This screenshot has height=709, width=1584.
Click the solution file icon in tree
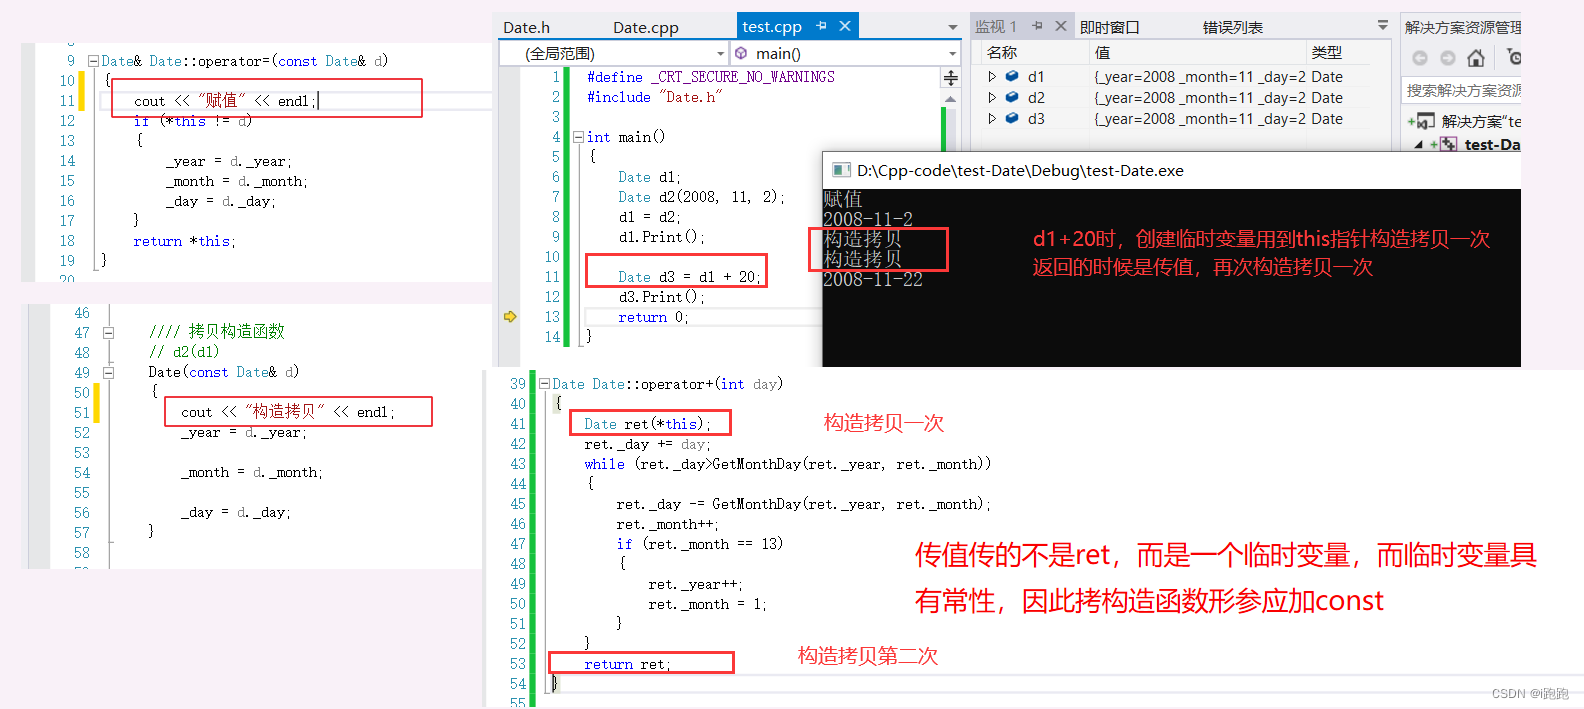coord(1424,122)
